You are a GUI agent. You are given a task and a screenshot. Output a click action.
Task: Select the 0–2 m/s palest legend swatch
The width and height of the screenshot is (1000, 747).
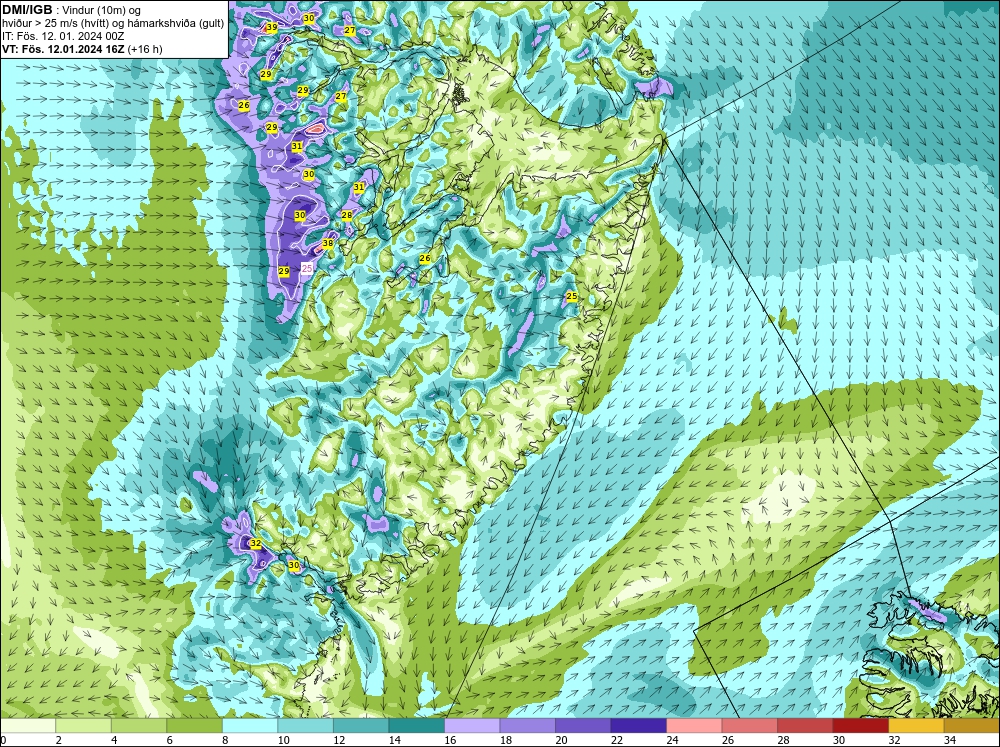coord(28,726)
